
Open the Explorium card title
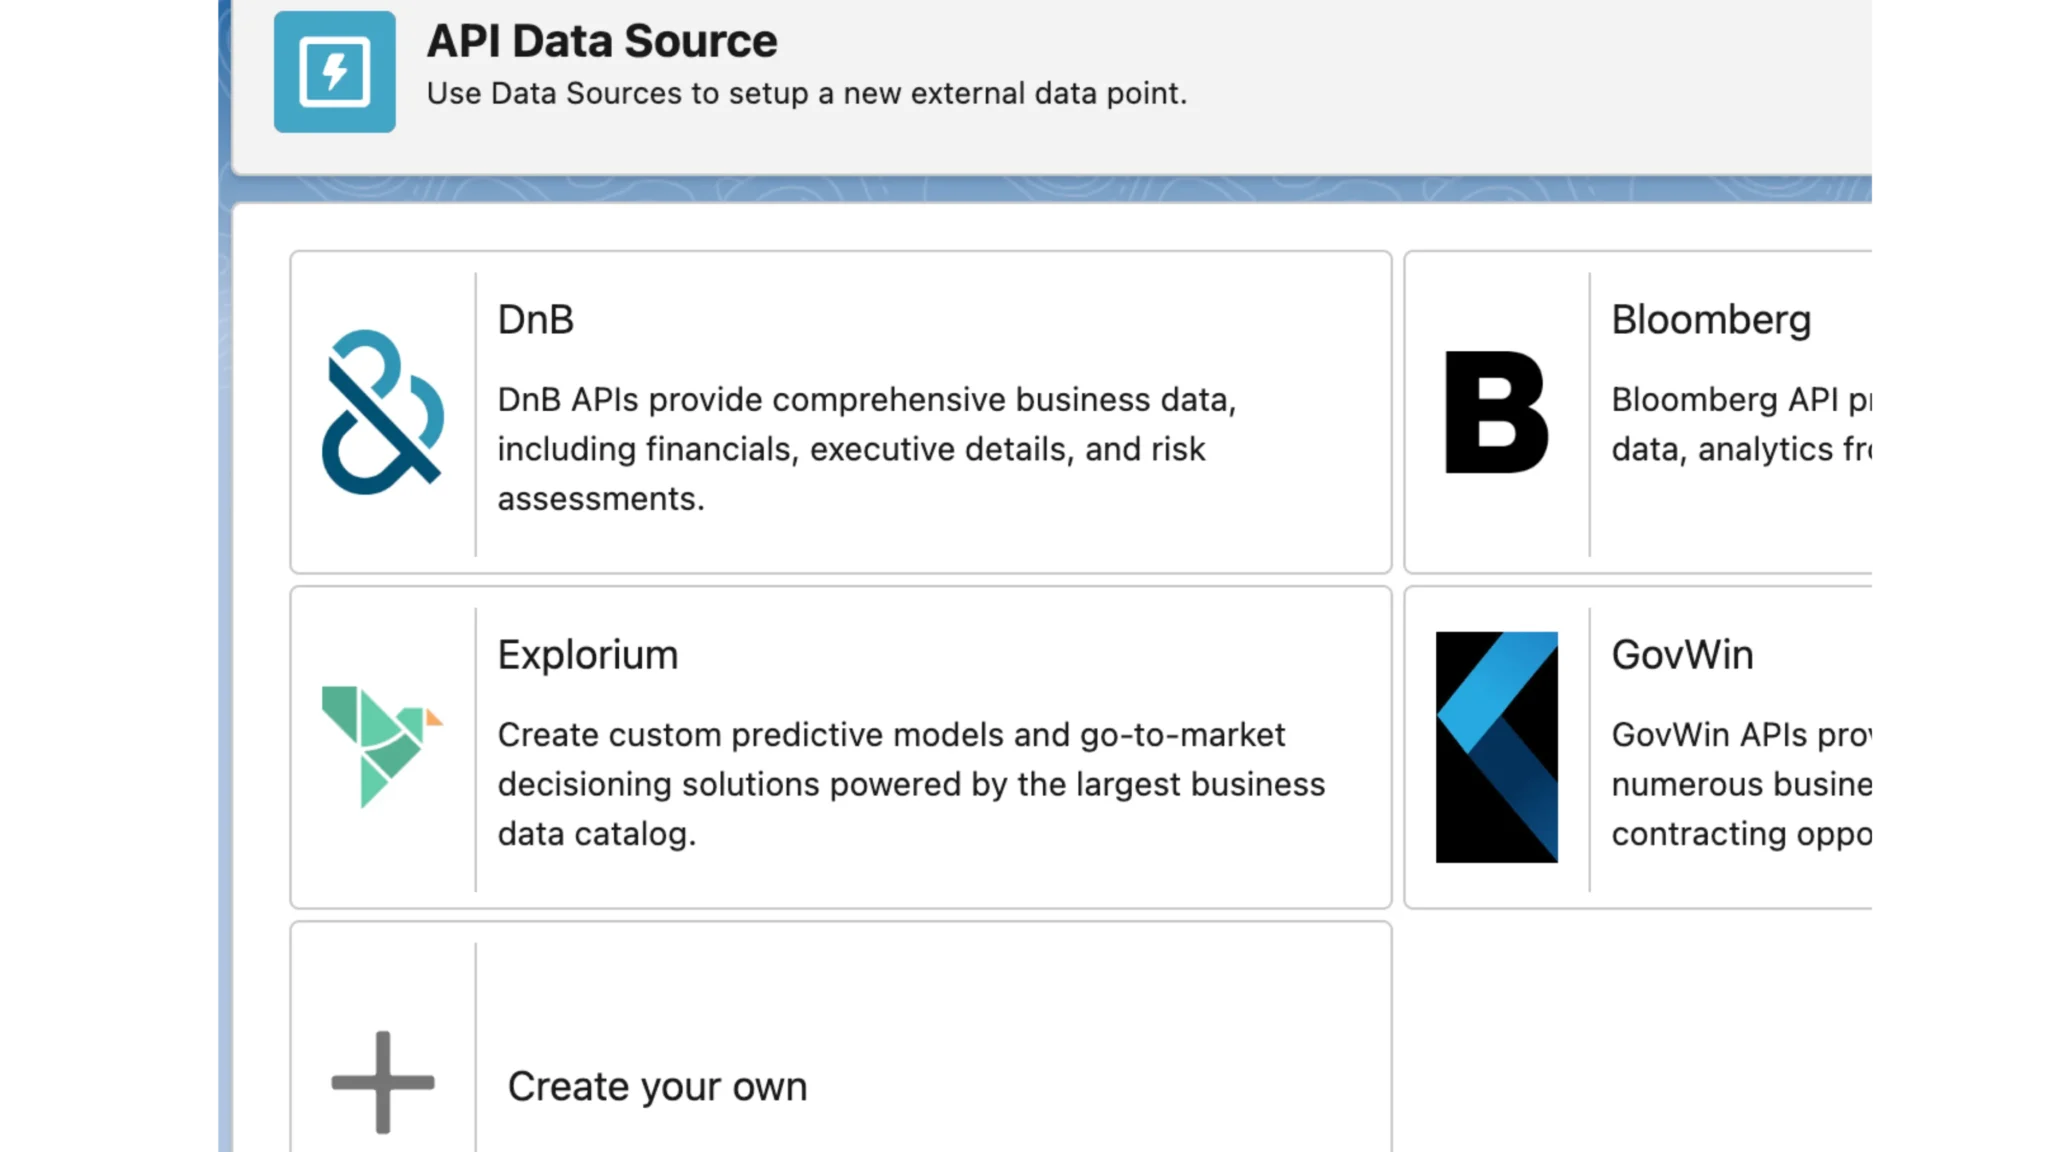[588, 655]
